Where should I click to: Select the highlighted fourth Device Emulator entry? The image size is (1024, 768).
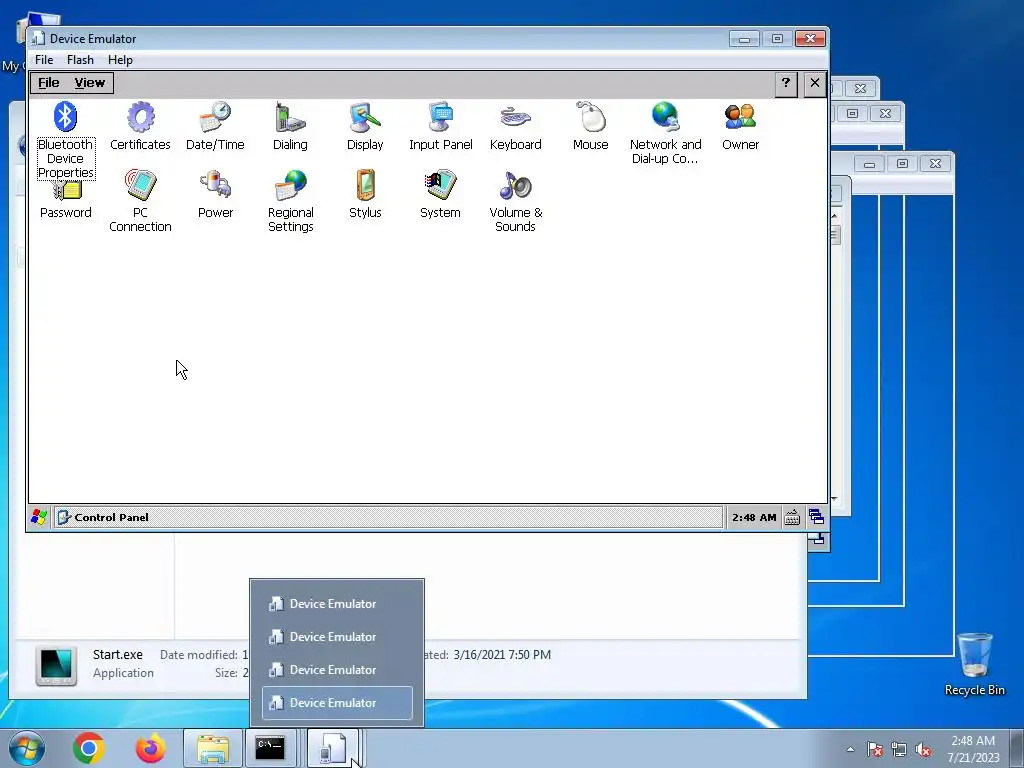tap(337, 703)
